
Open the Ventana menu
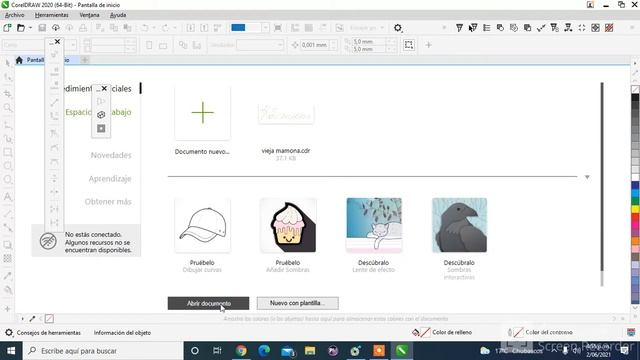pos(89,15)
